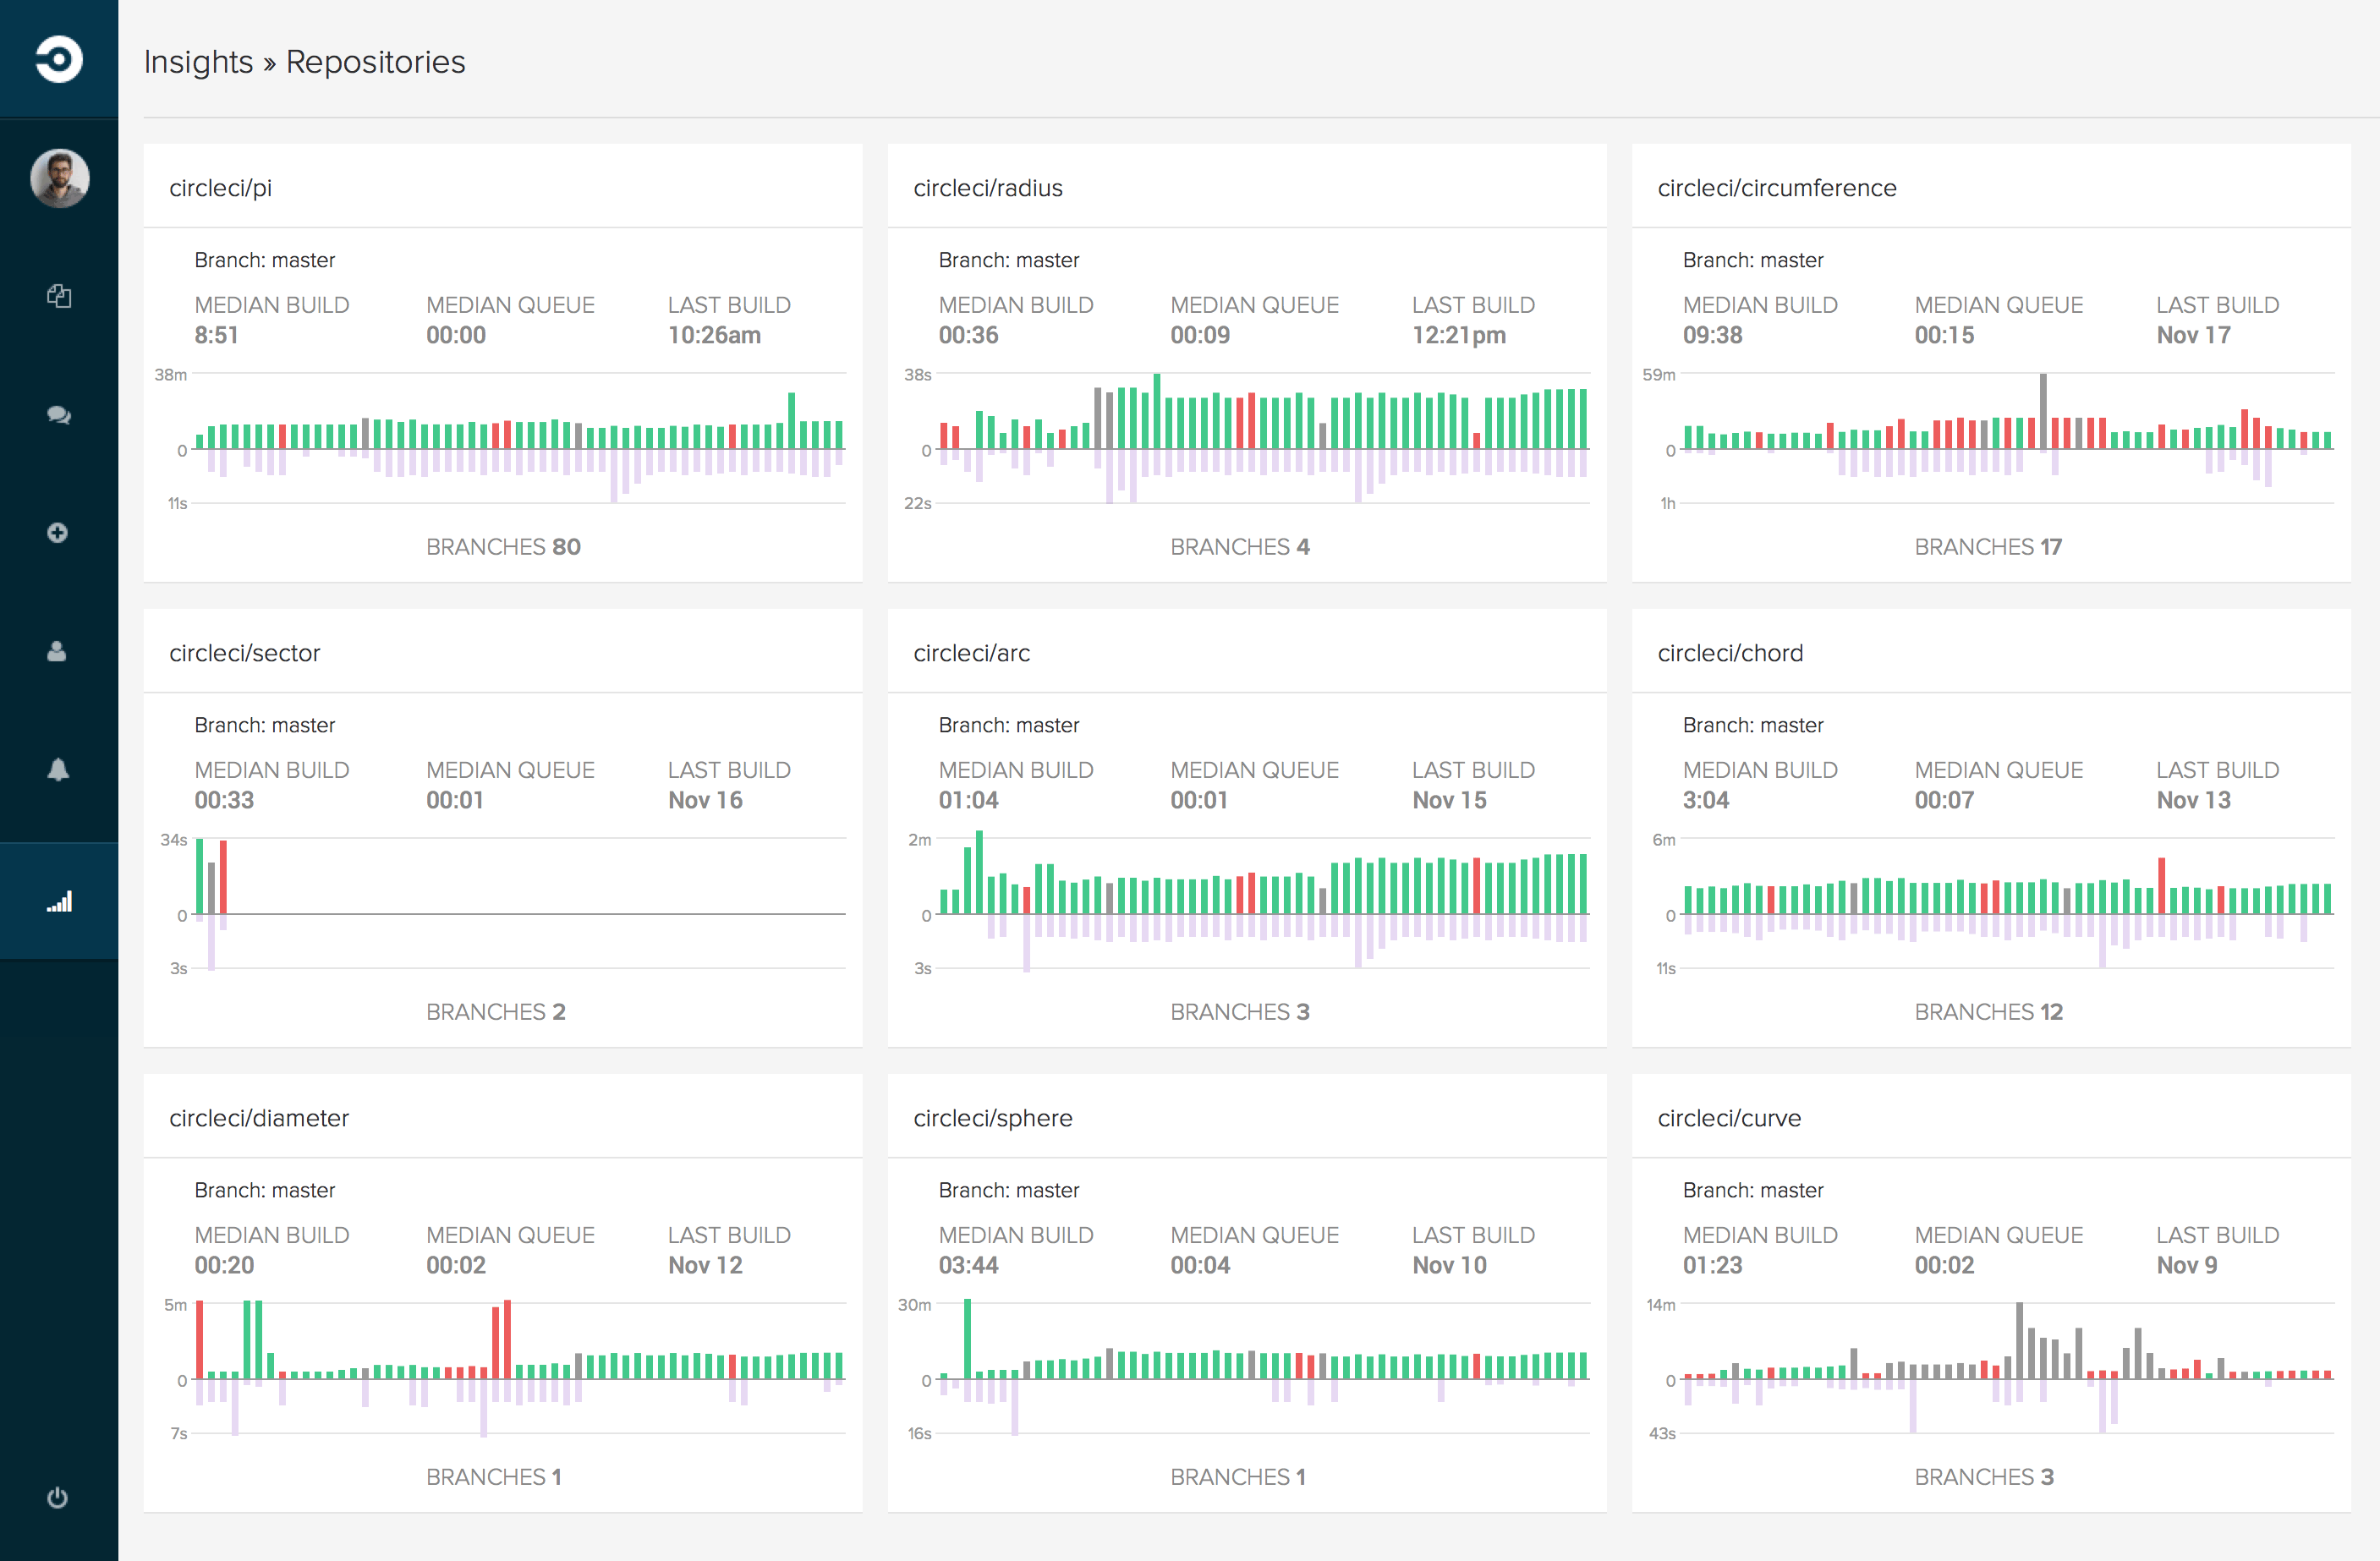The image size is (2380, 1561).
Task: Click median build 03:44 in circleci/sphere
Action: (x=968, y=1265)
